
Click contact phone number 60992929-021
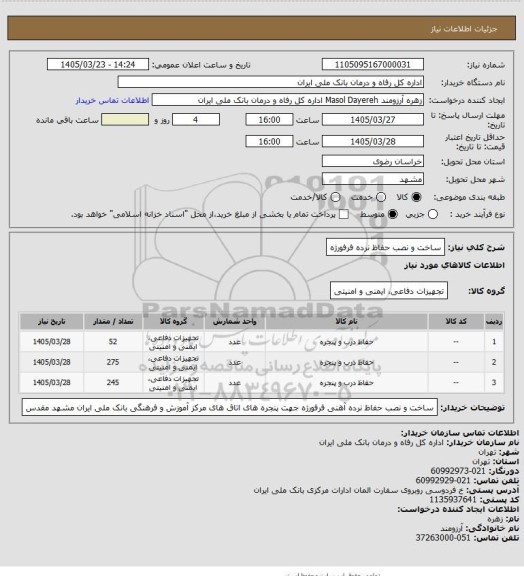443,480
